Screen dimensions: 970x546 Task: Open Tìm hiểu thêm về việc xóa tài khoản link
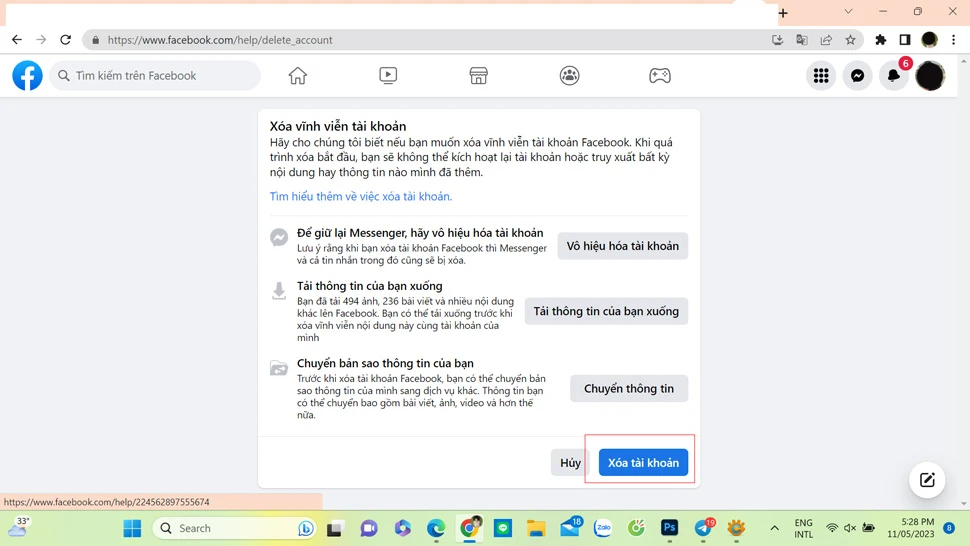[361, 196]
